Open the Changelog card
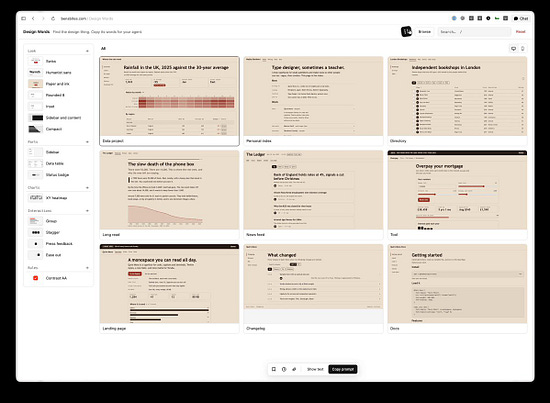The height and width of the screenshot is (403, 550). (x=313, y=289)
